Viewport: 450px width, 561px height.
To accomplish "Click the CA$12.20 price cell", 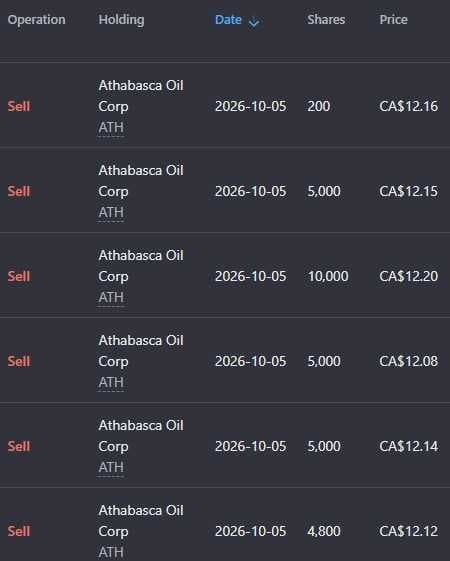I will click(x=409, y=276).
